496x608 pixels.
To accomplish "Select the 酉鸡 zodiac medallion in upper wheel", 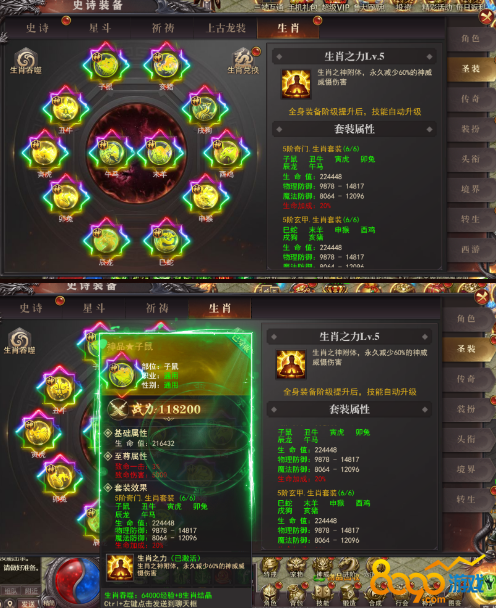I will click(x=226, y=153).
